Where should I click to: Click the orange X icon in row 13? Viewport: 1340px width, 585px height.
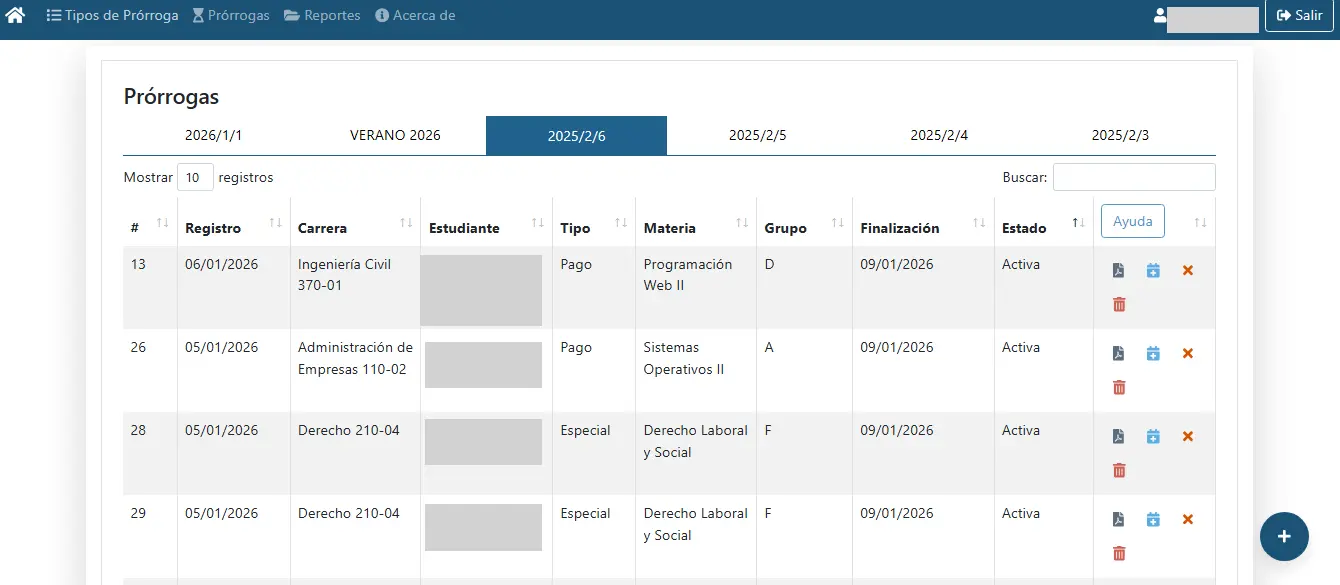pyautogui.click(x=1188, y=271)
